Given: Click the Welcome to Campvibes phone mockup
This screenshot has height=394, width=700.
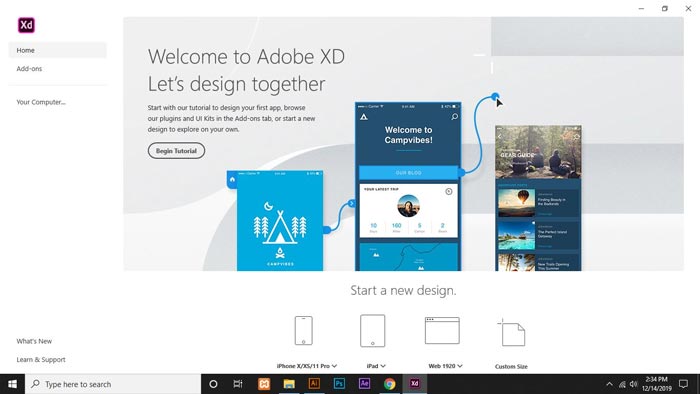Looking at the screenshot, I should click(408, 186).
